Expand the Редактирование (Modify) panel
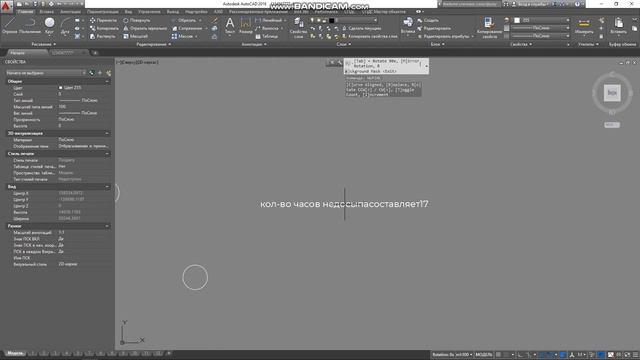Viewport: 640px width, 360px height. coord(153,44)
